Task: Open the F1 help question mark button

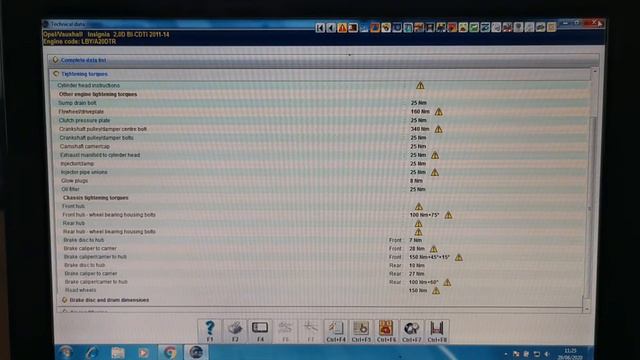Action: (x=210, y=331)
